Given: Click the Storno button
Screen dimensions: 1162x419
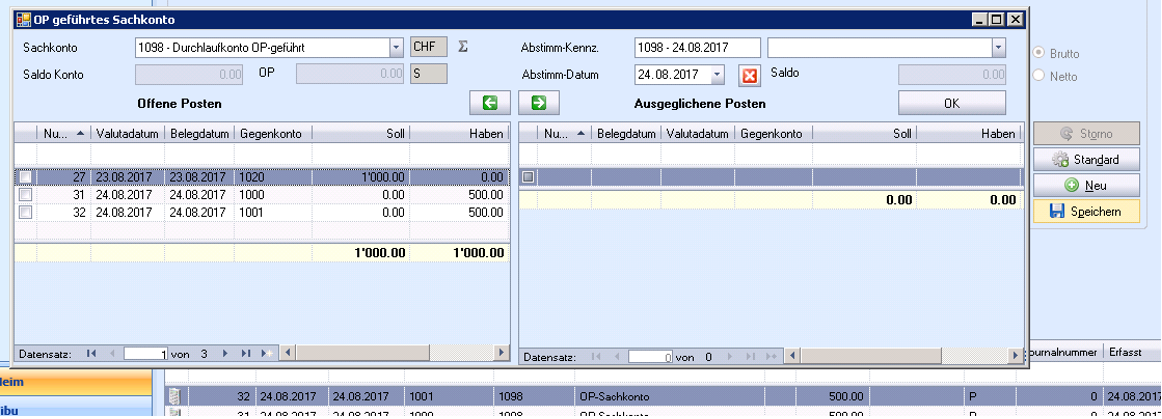Looking at the screenshot, I should coord(1086,134).
